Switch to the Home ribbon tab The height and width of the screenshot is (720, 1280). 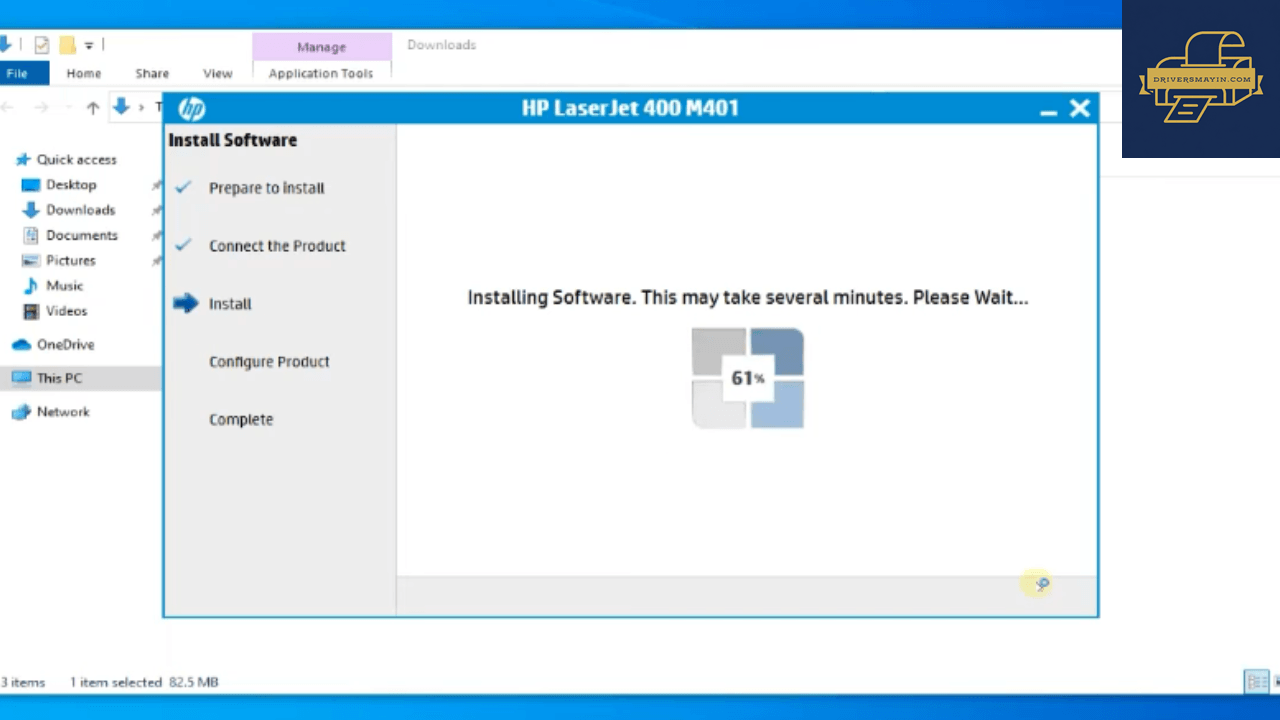(x=84, y=73)
